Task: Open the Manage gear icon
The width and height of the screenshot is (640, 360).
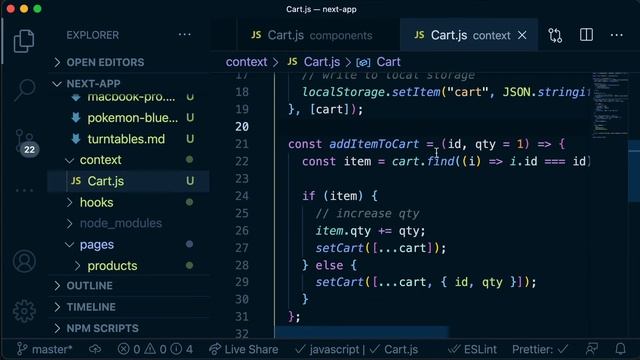Action: [x=24, y=311]
